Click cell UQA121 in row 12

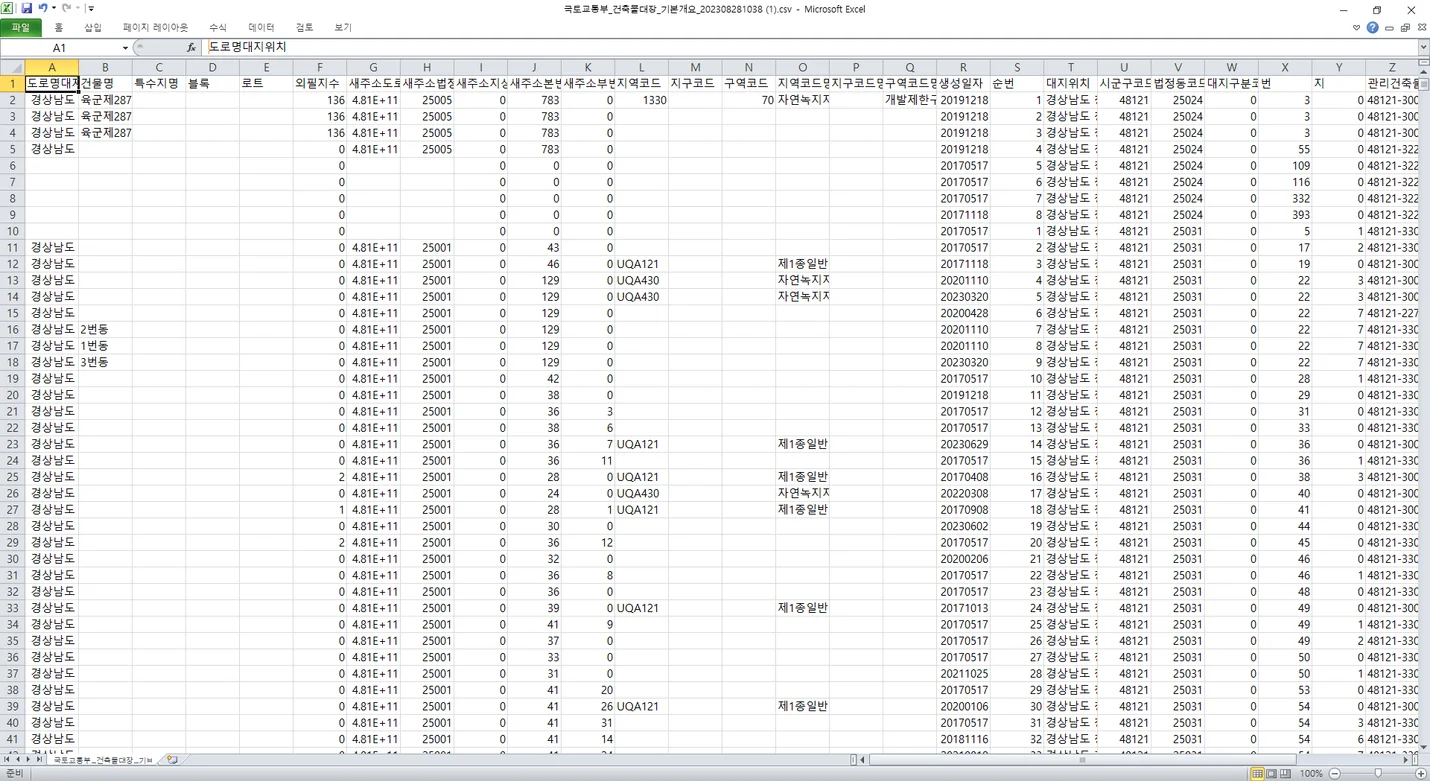point(641,264)
